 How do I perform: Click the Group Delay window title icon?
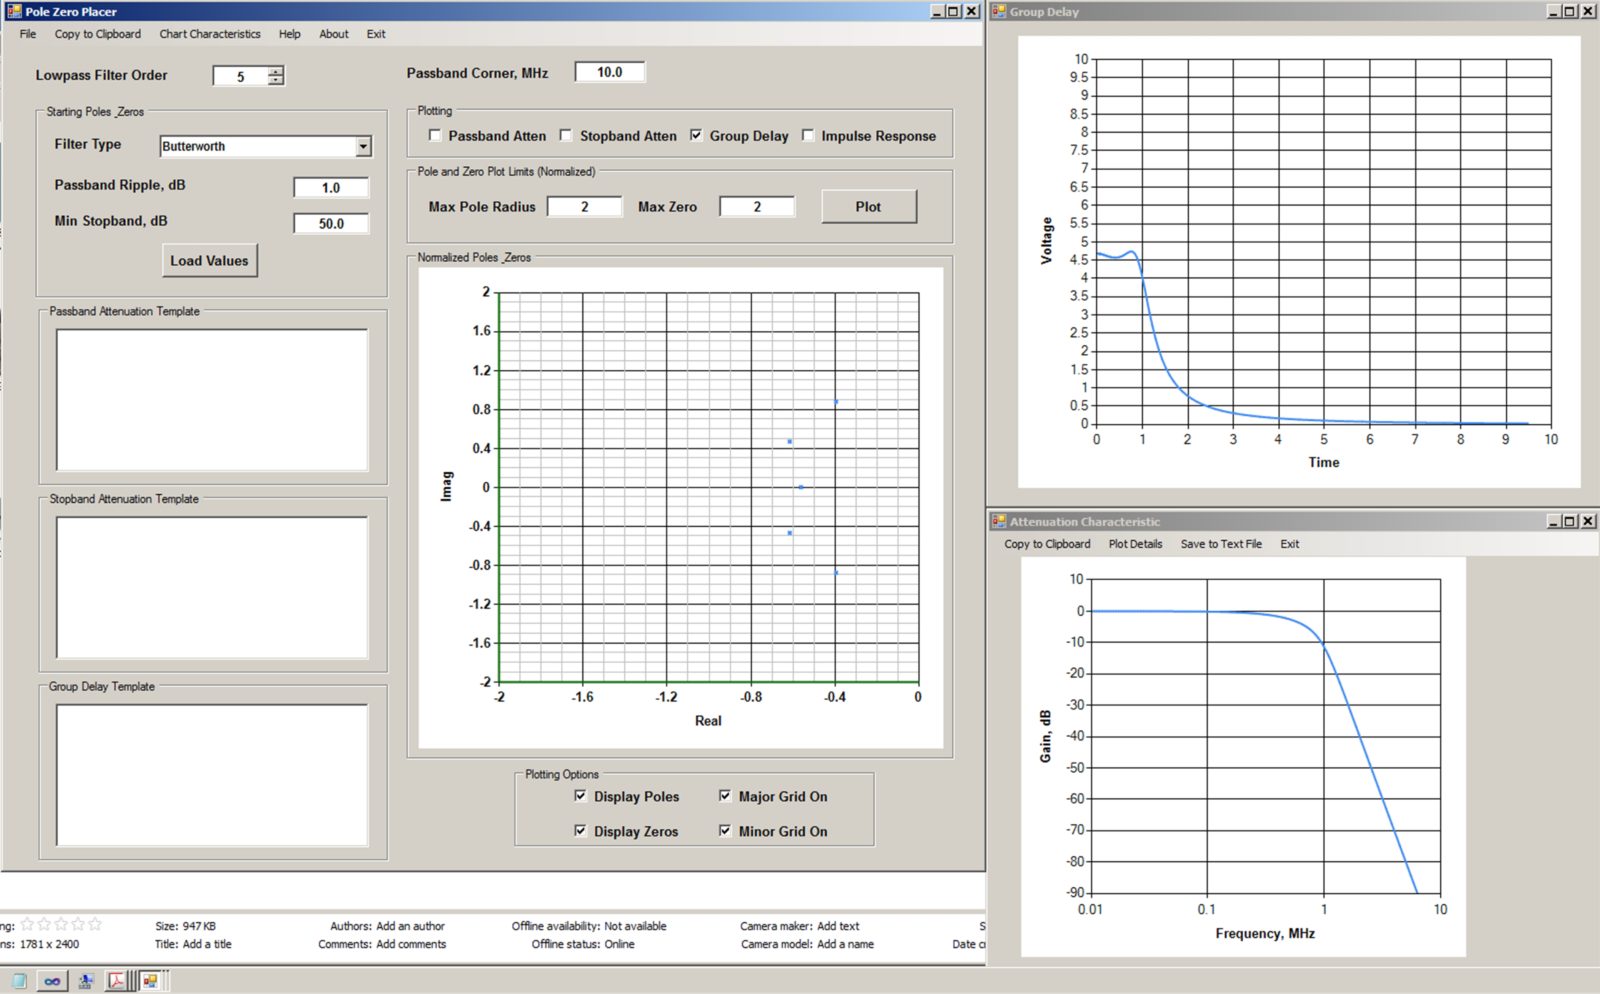coord(998,11)
